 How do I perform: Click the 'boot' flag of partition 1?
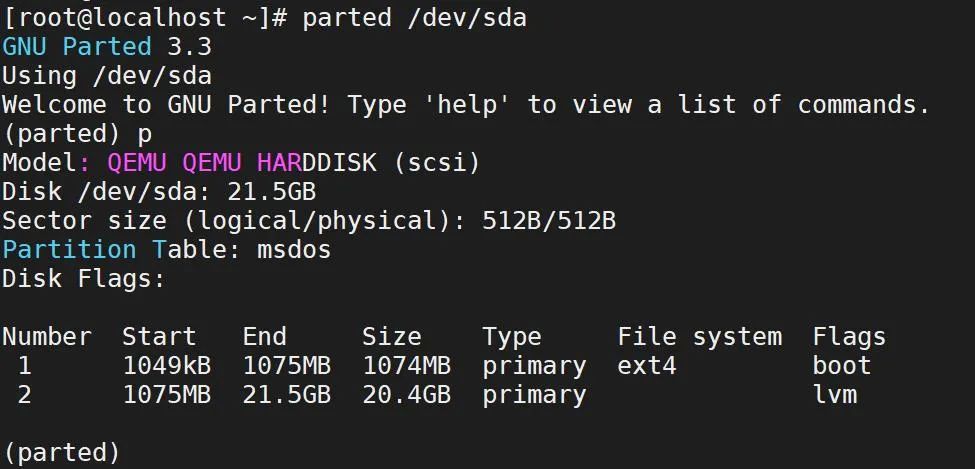tap(841, 365)
